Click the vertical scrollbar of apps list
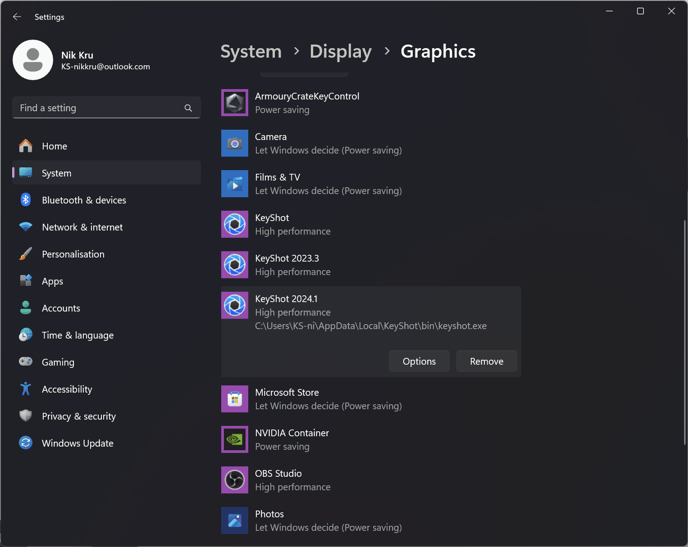688x547 pixels. pyautogui.click(x=684, y=332)
